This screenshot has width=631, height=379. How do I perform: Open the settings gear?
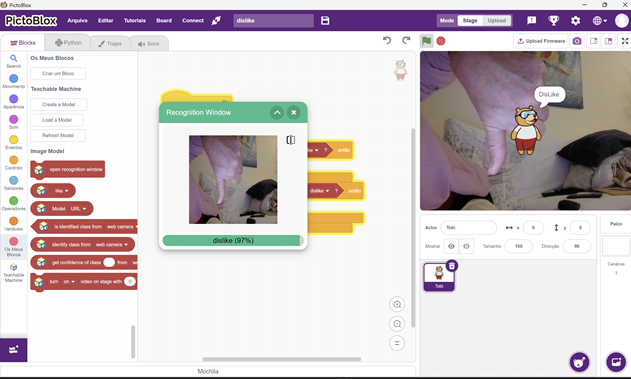(x=576, y=21)
